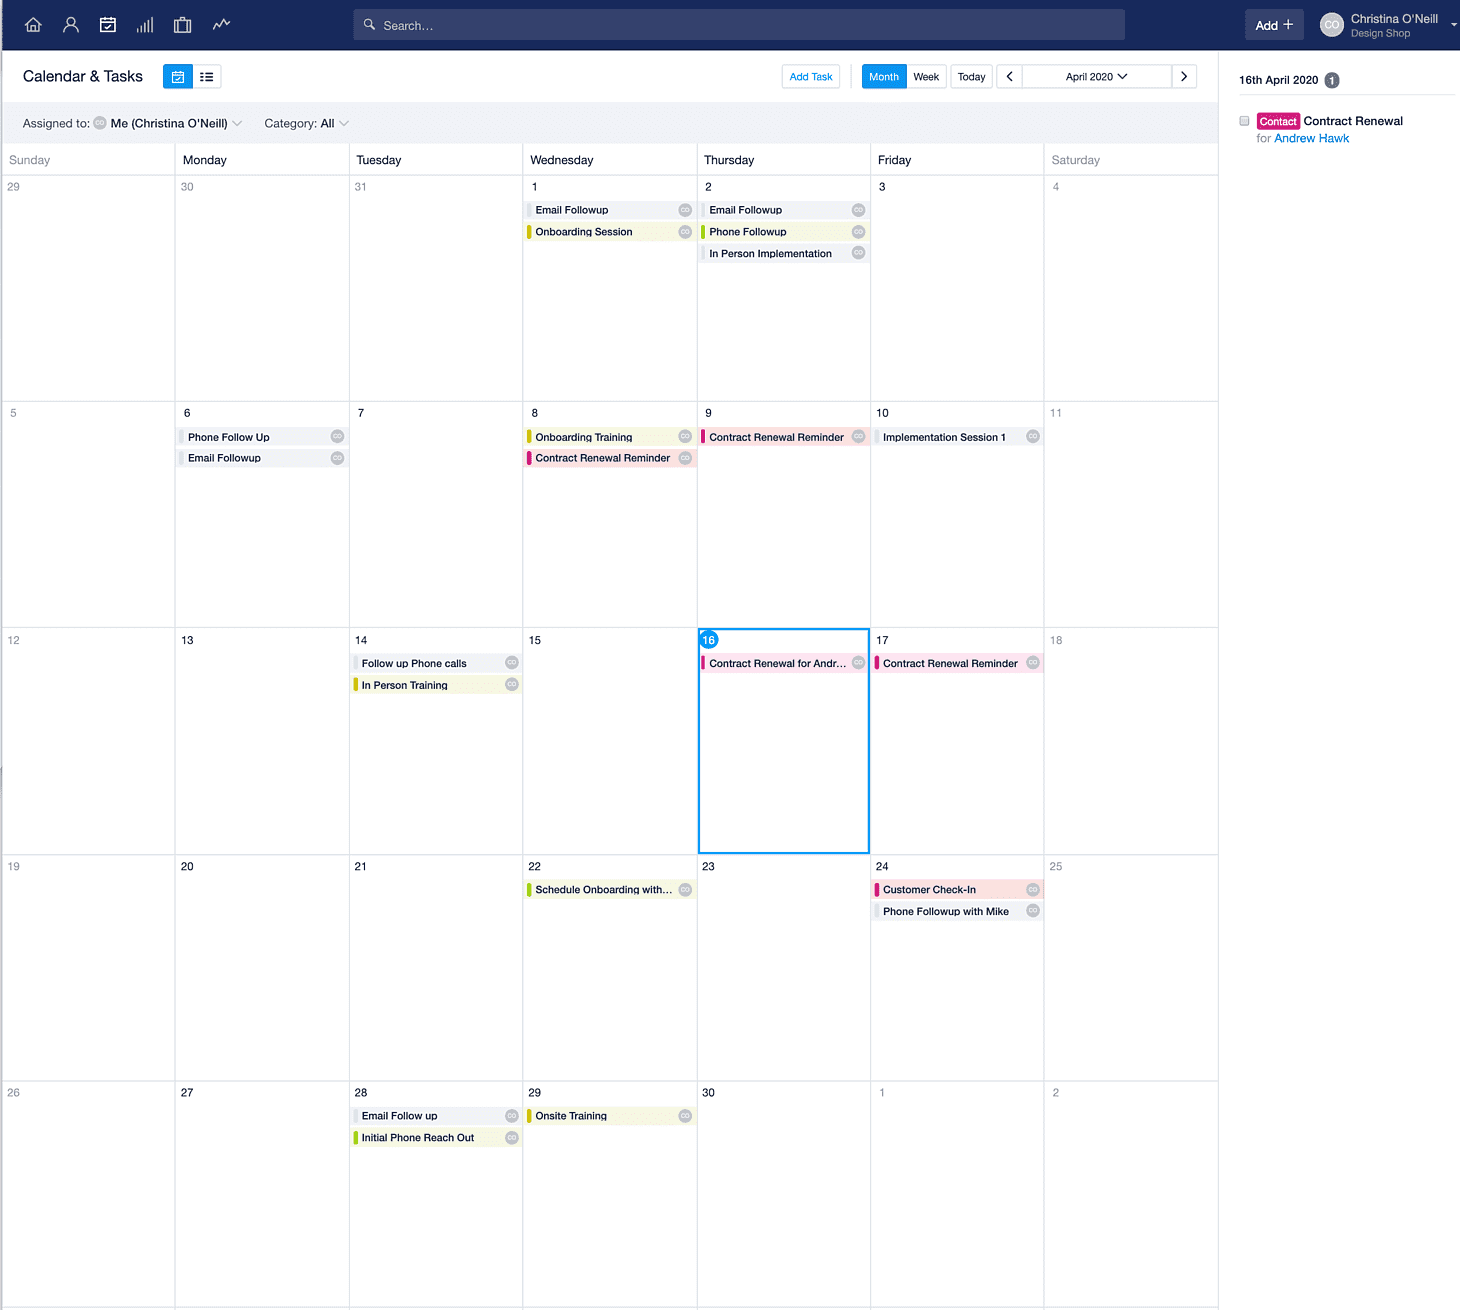Viewport: 1460px width, 1310px height.
Task: Jump to Today button
Action: [971, 77]
